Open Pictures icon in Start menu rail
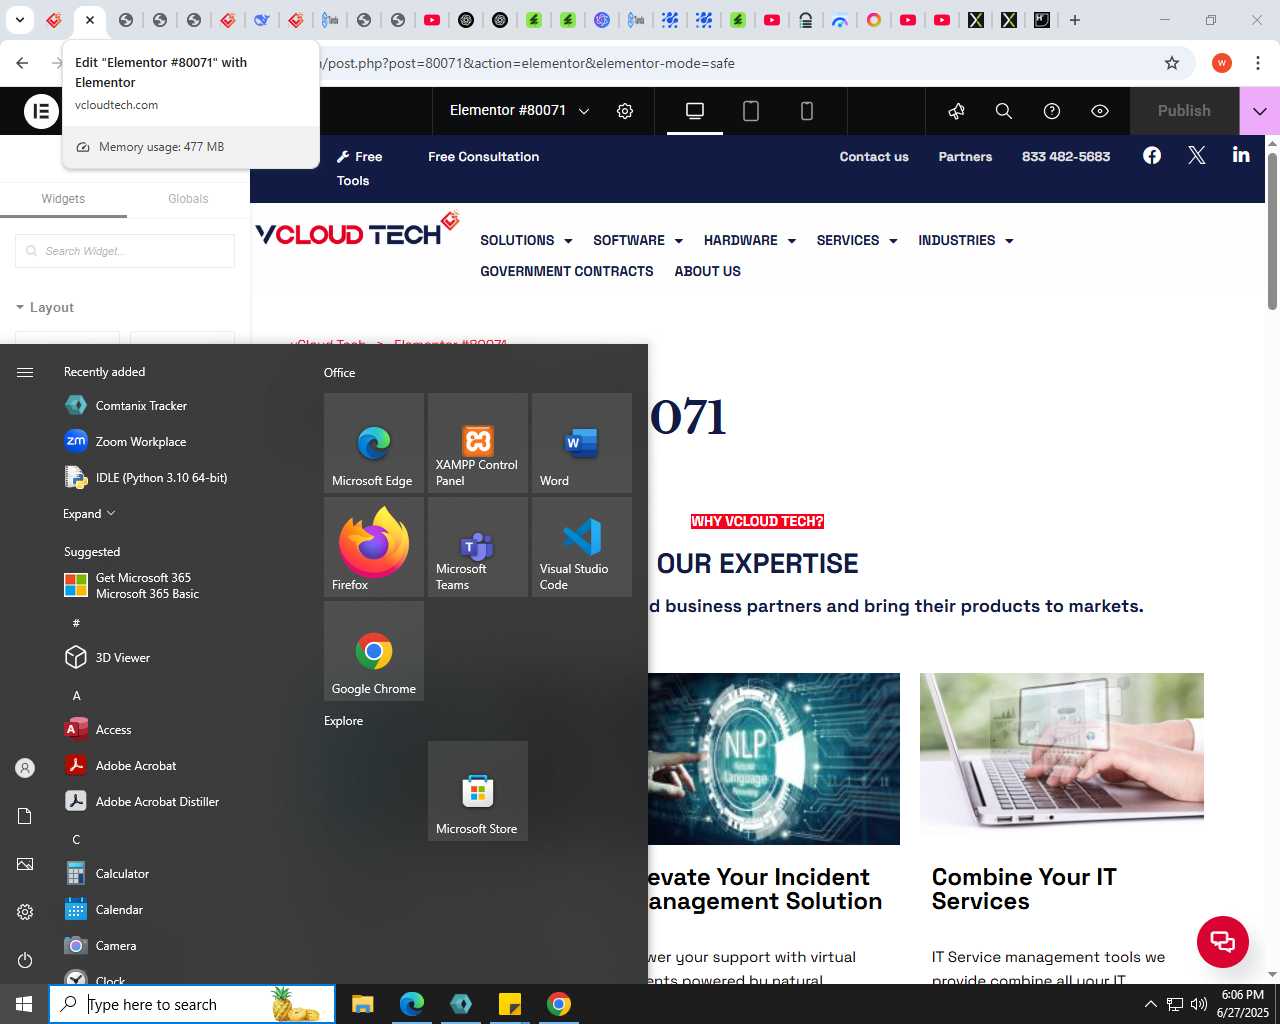 point(25,864)
